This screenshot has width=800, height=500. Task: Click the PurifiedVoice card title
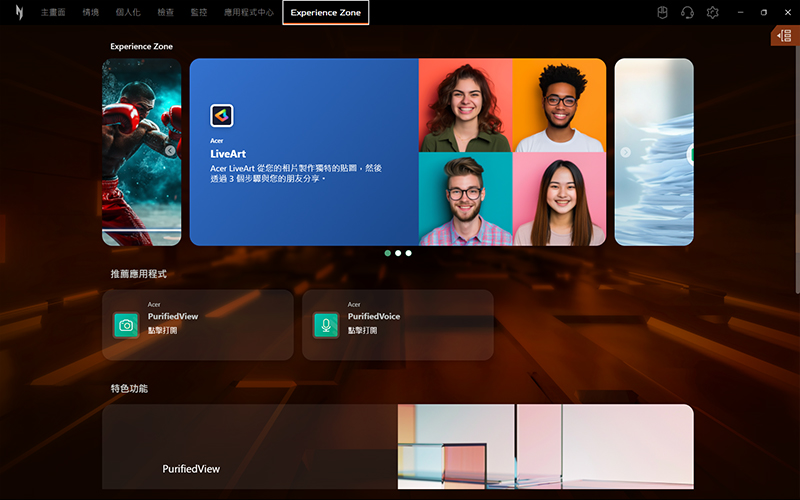[374, 316]
